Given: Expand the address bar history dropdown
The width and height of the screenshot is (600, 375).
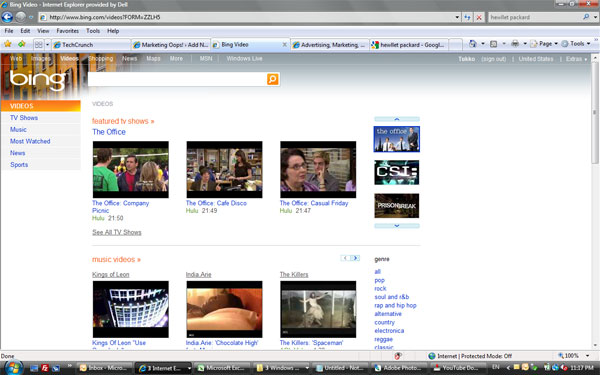Looking at the screenshot, I should point(457,17).
